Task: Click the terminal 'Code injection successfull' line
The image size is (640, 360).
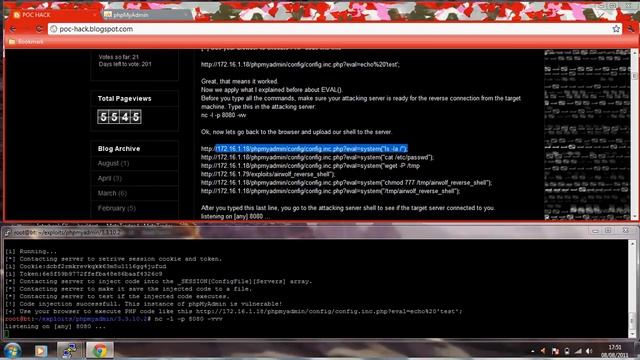Action: [143, 304]
